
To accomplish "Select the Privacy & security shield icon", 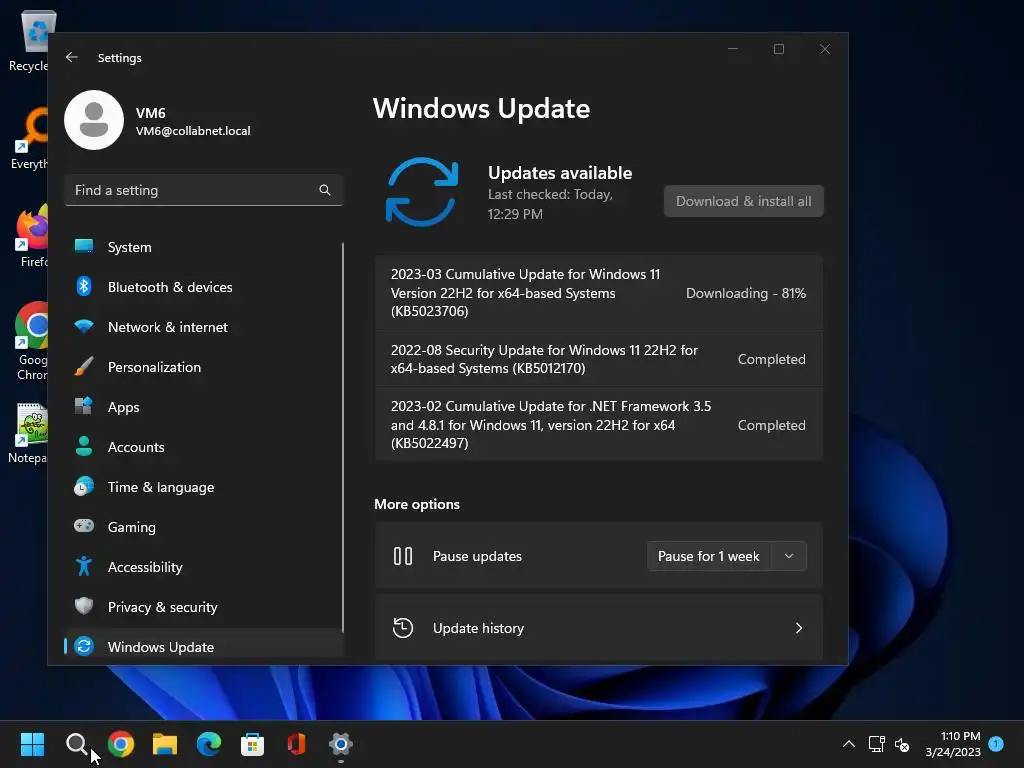I will pyautogui.click(x=84, y=606).
